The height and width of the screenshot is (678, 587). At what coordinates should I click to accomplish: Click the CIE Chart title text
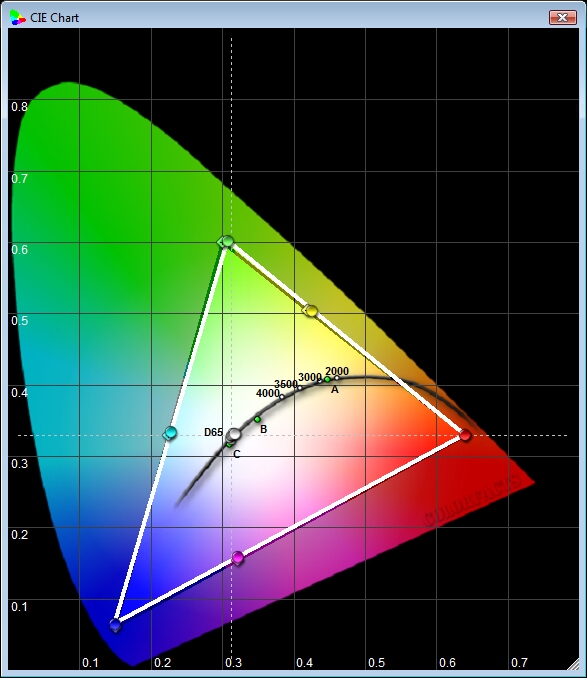tap(54, 18)
